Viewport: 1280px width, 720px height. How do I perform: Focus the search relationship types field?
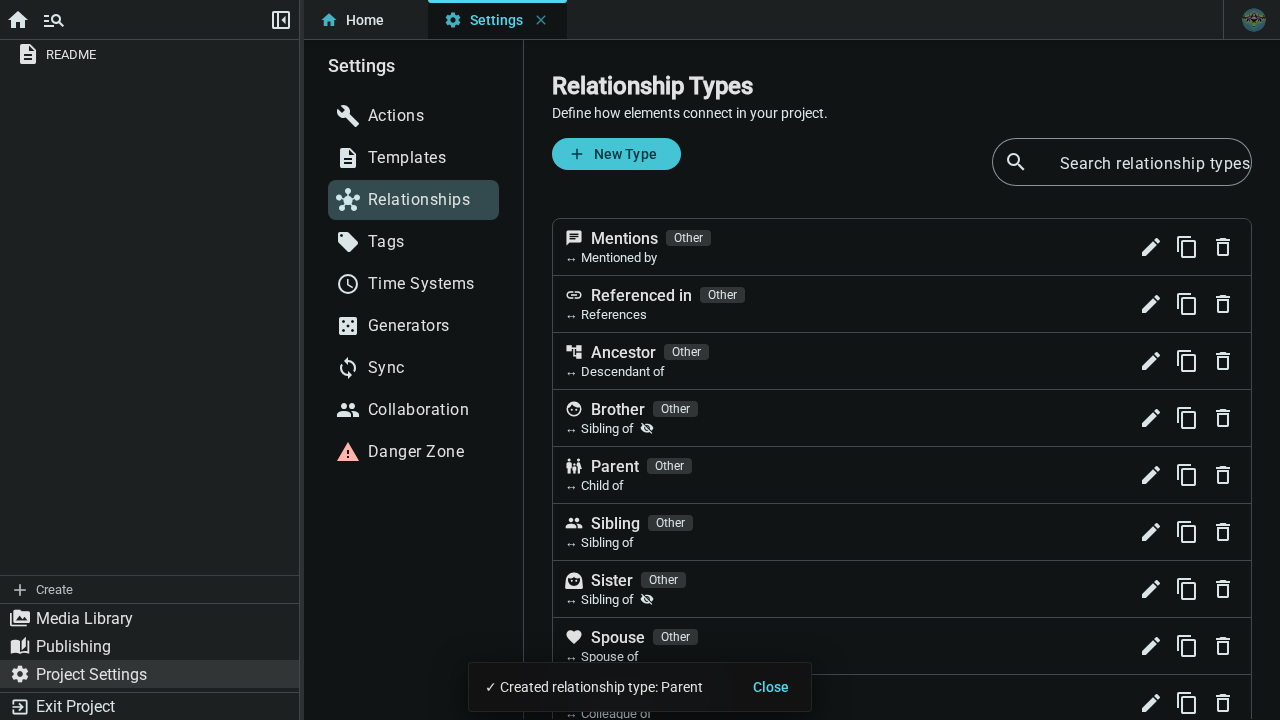pos(1122,162)
